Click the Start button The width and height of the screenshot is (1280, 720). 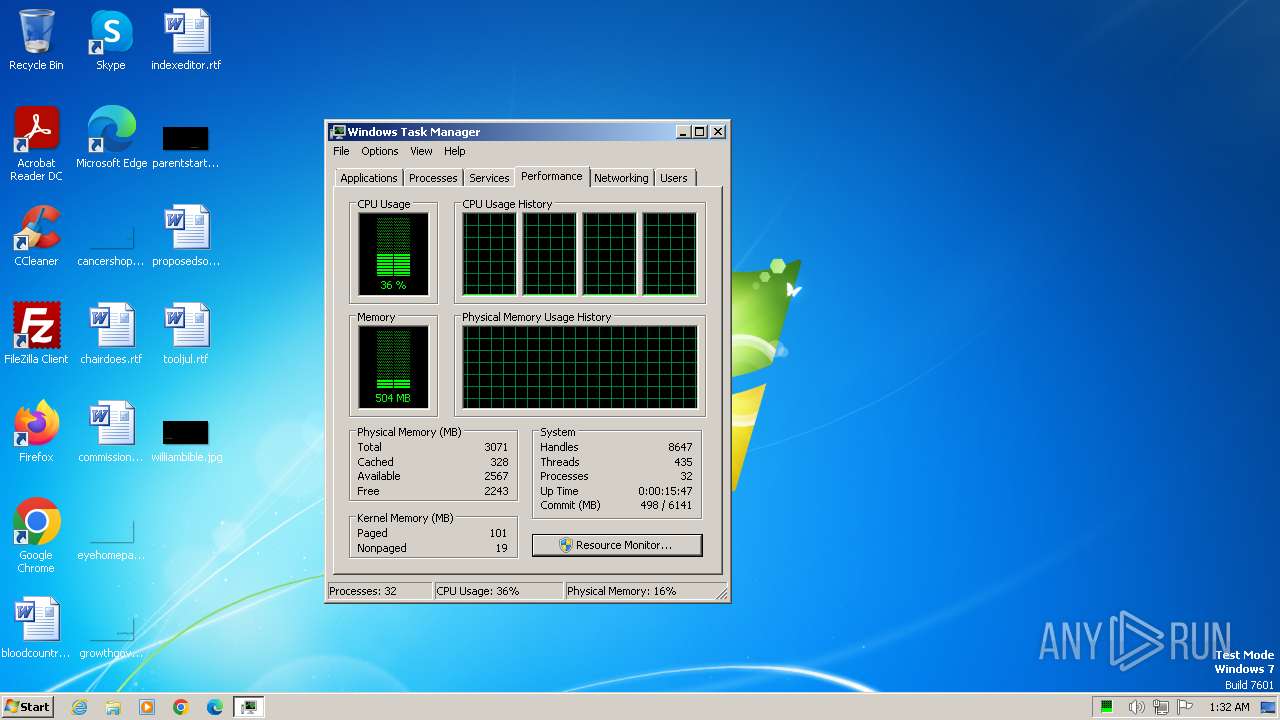[x=28, y=707]
